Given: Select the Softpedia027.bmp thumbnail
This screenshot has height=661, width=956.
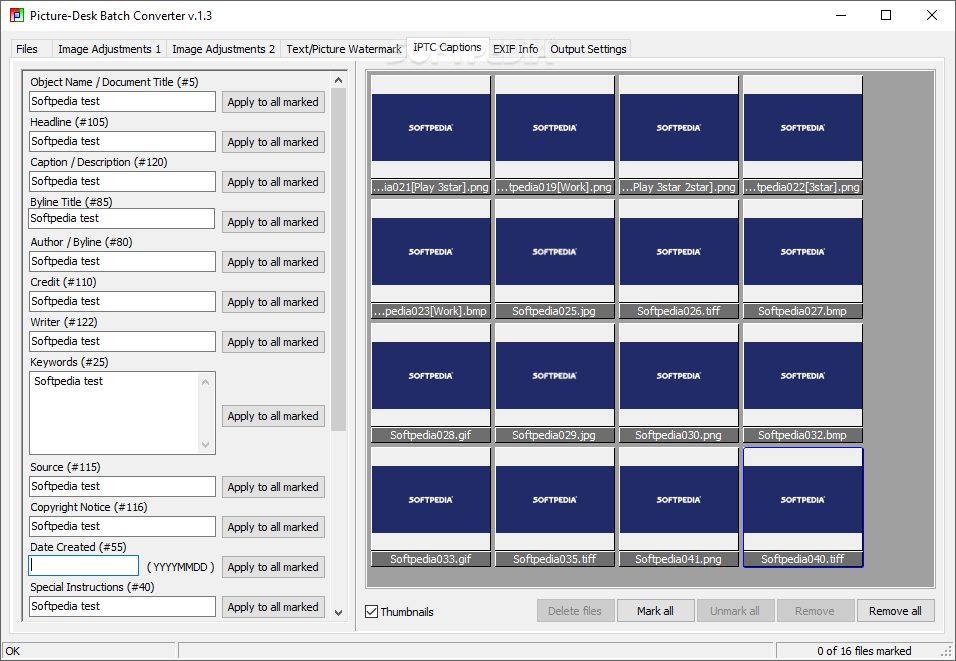Looking at the screenshot, I should [803, 259].
